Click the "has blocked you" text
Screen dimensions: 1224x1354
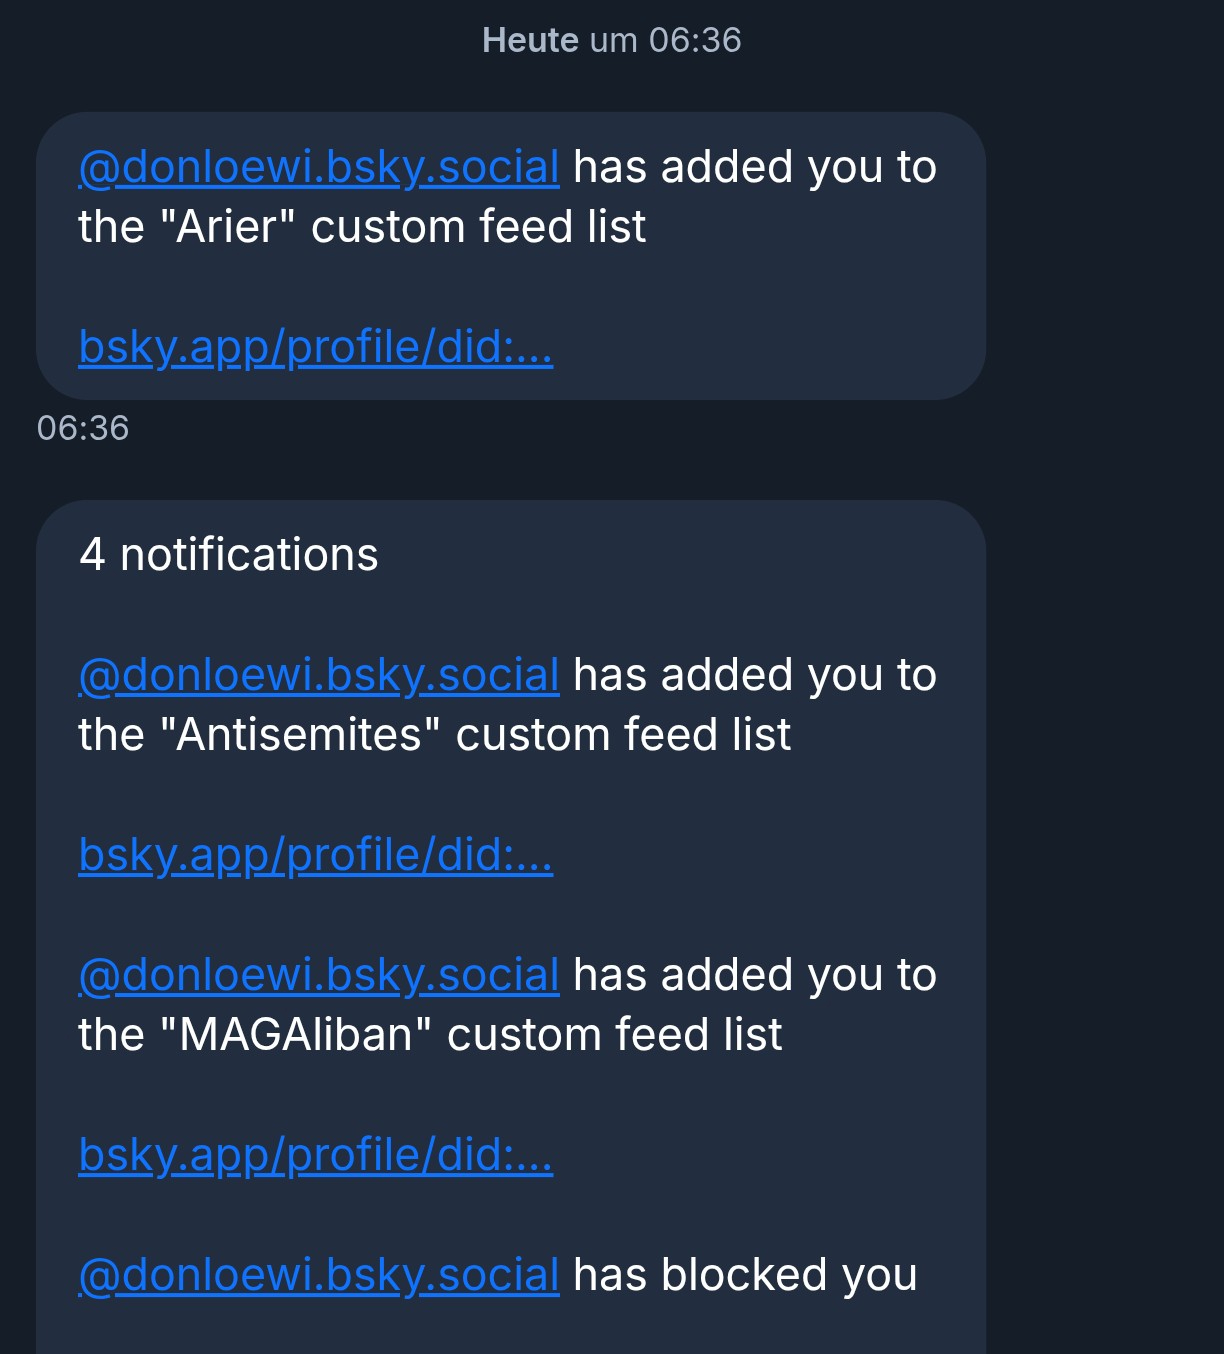745,1275
